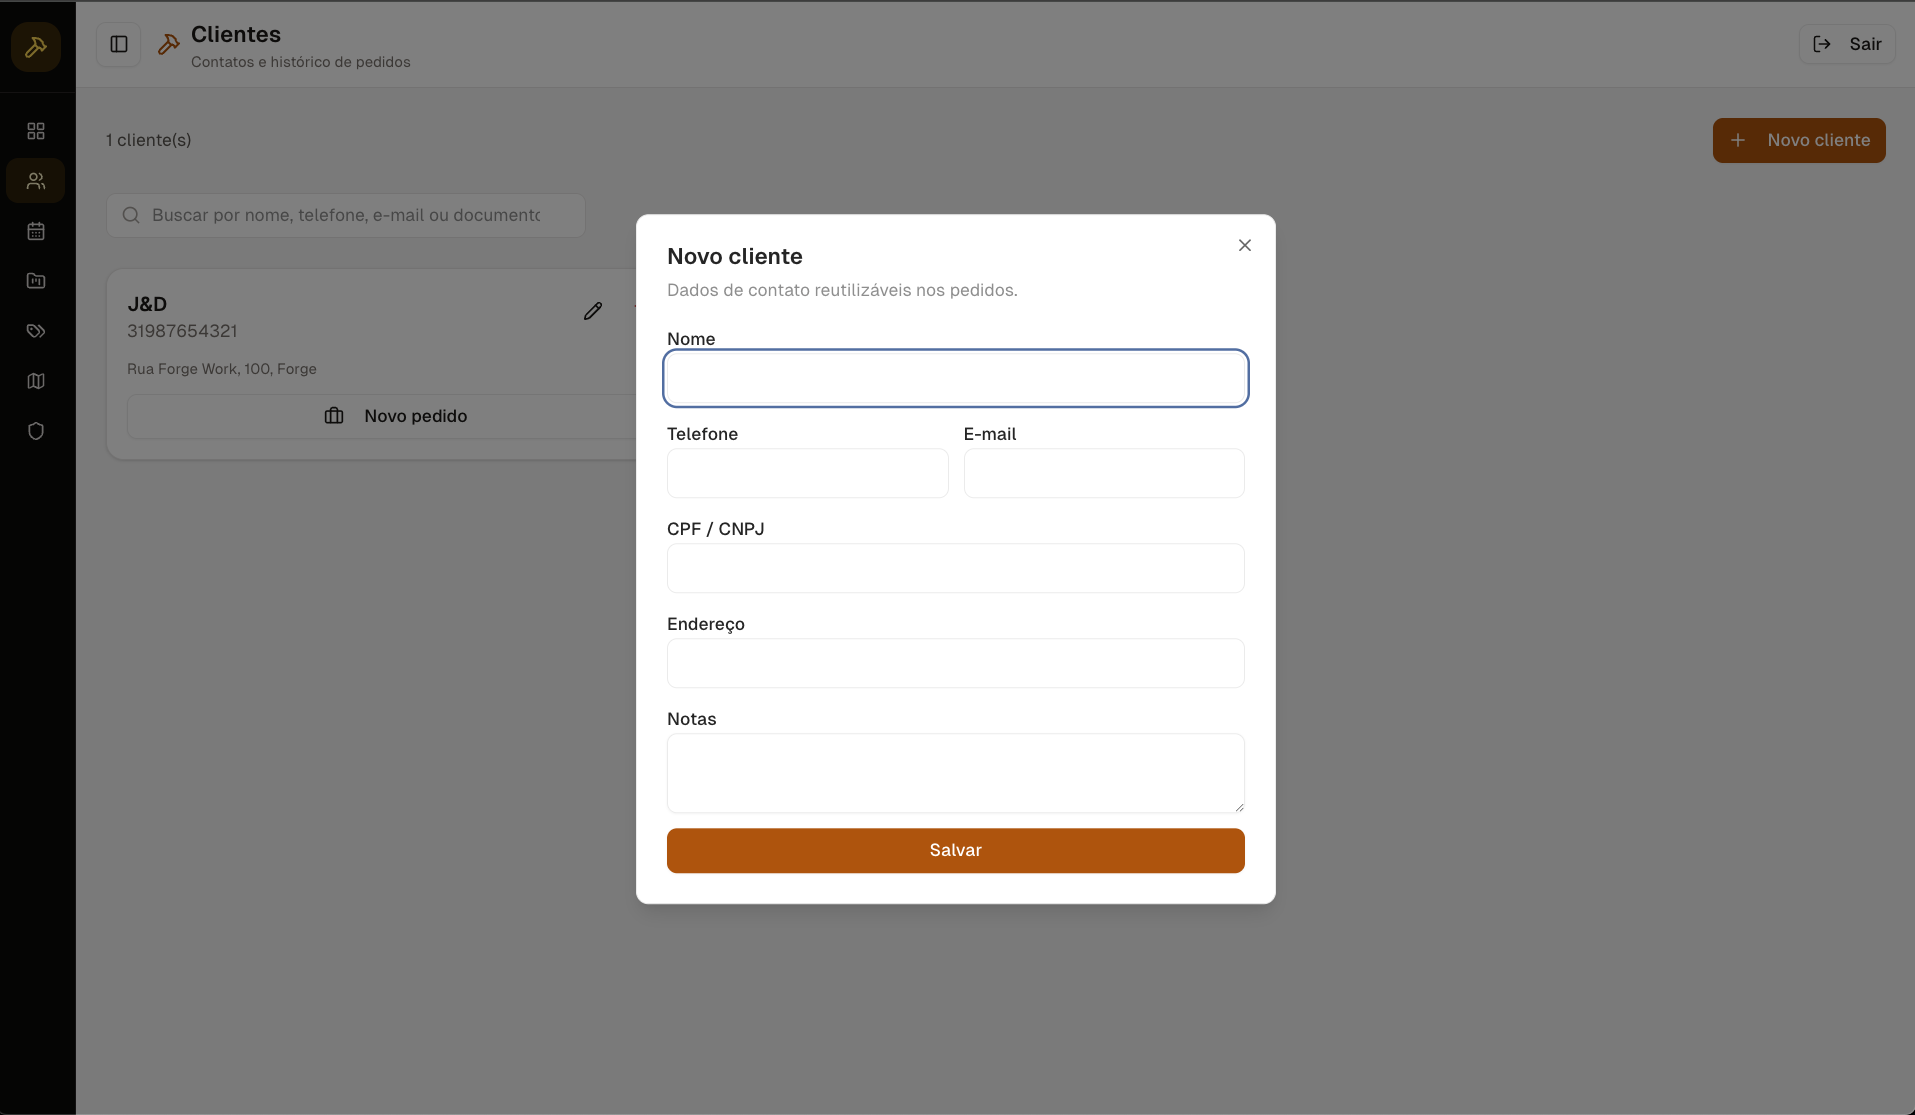
Task: Open the calendar icon in sidebar
Action: coord(36,231)
